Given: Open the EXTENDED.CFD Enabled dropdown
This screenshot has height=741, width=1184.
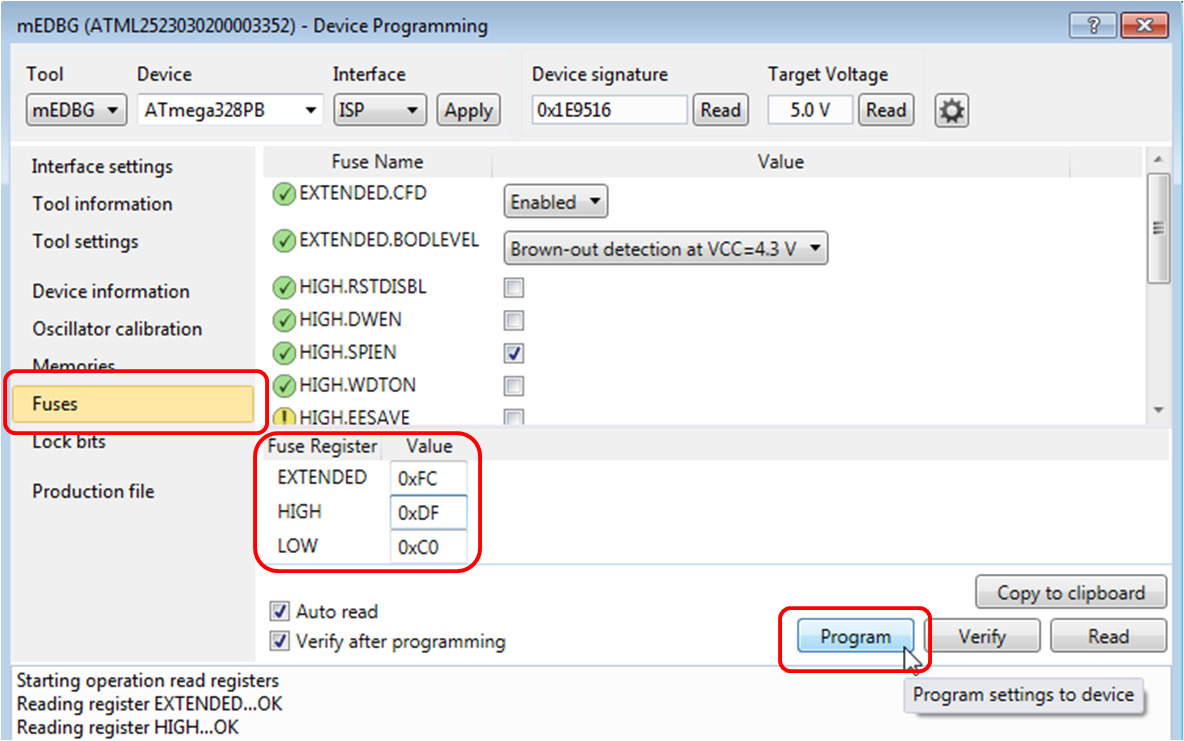Looking at the screenshot, I should pos(555,201).
